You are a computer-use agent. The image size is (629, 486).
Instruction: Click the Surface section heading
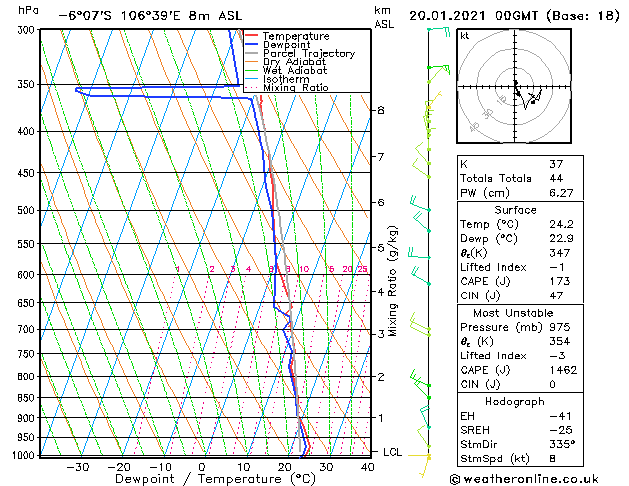514,210
